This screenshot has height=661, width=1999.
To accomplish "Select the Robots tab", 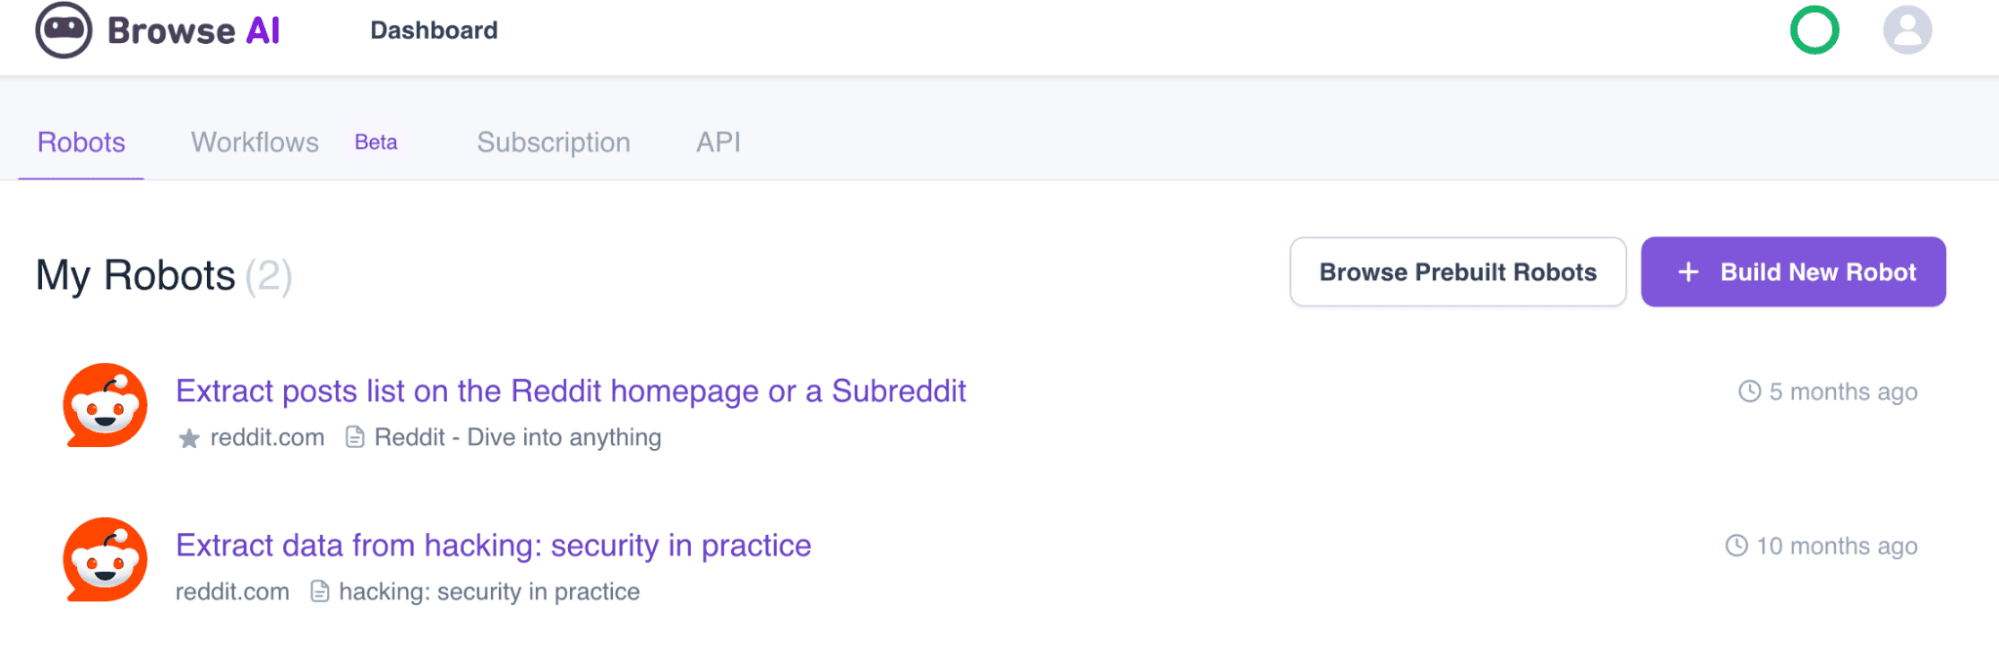I will coord(80,142).
